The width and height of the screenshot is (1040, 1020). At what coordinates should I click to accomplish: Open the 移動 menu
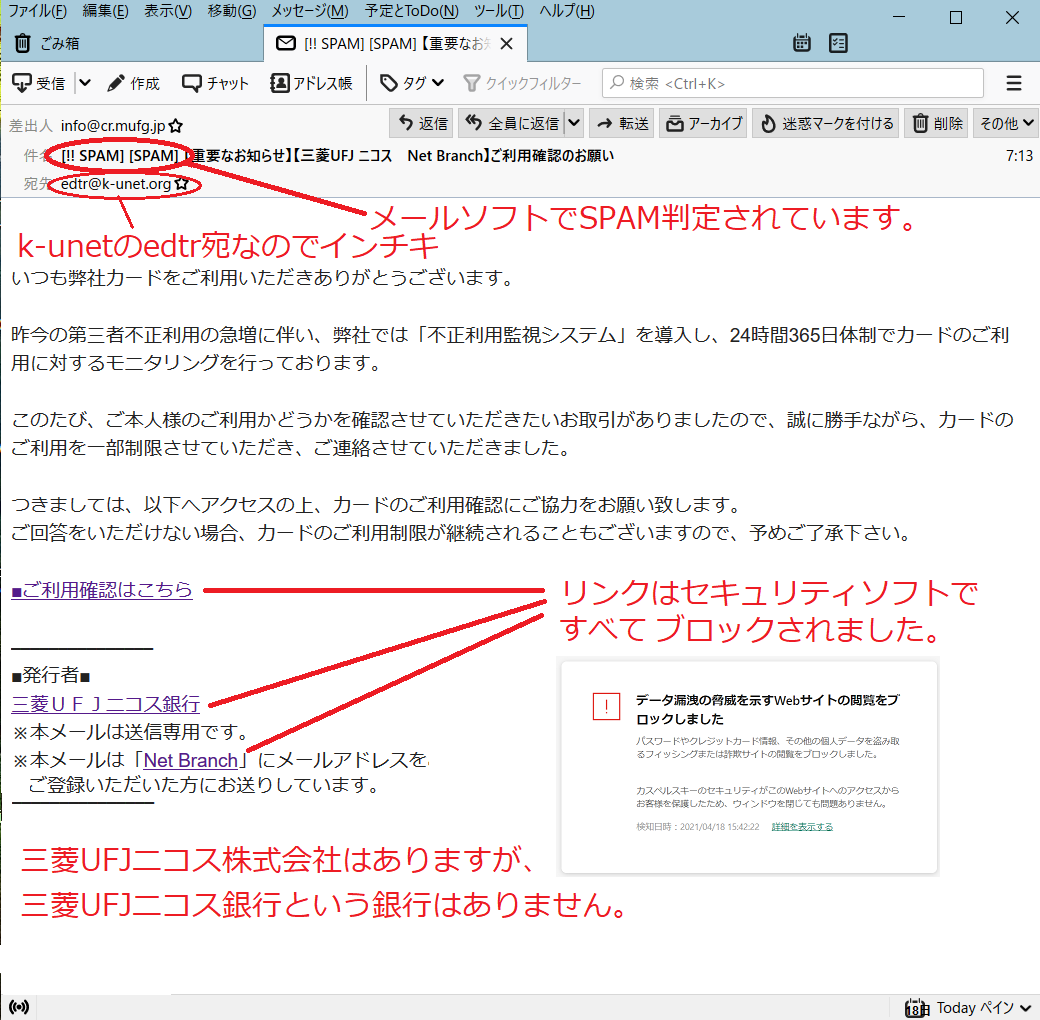(231, 11)
